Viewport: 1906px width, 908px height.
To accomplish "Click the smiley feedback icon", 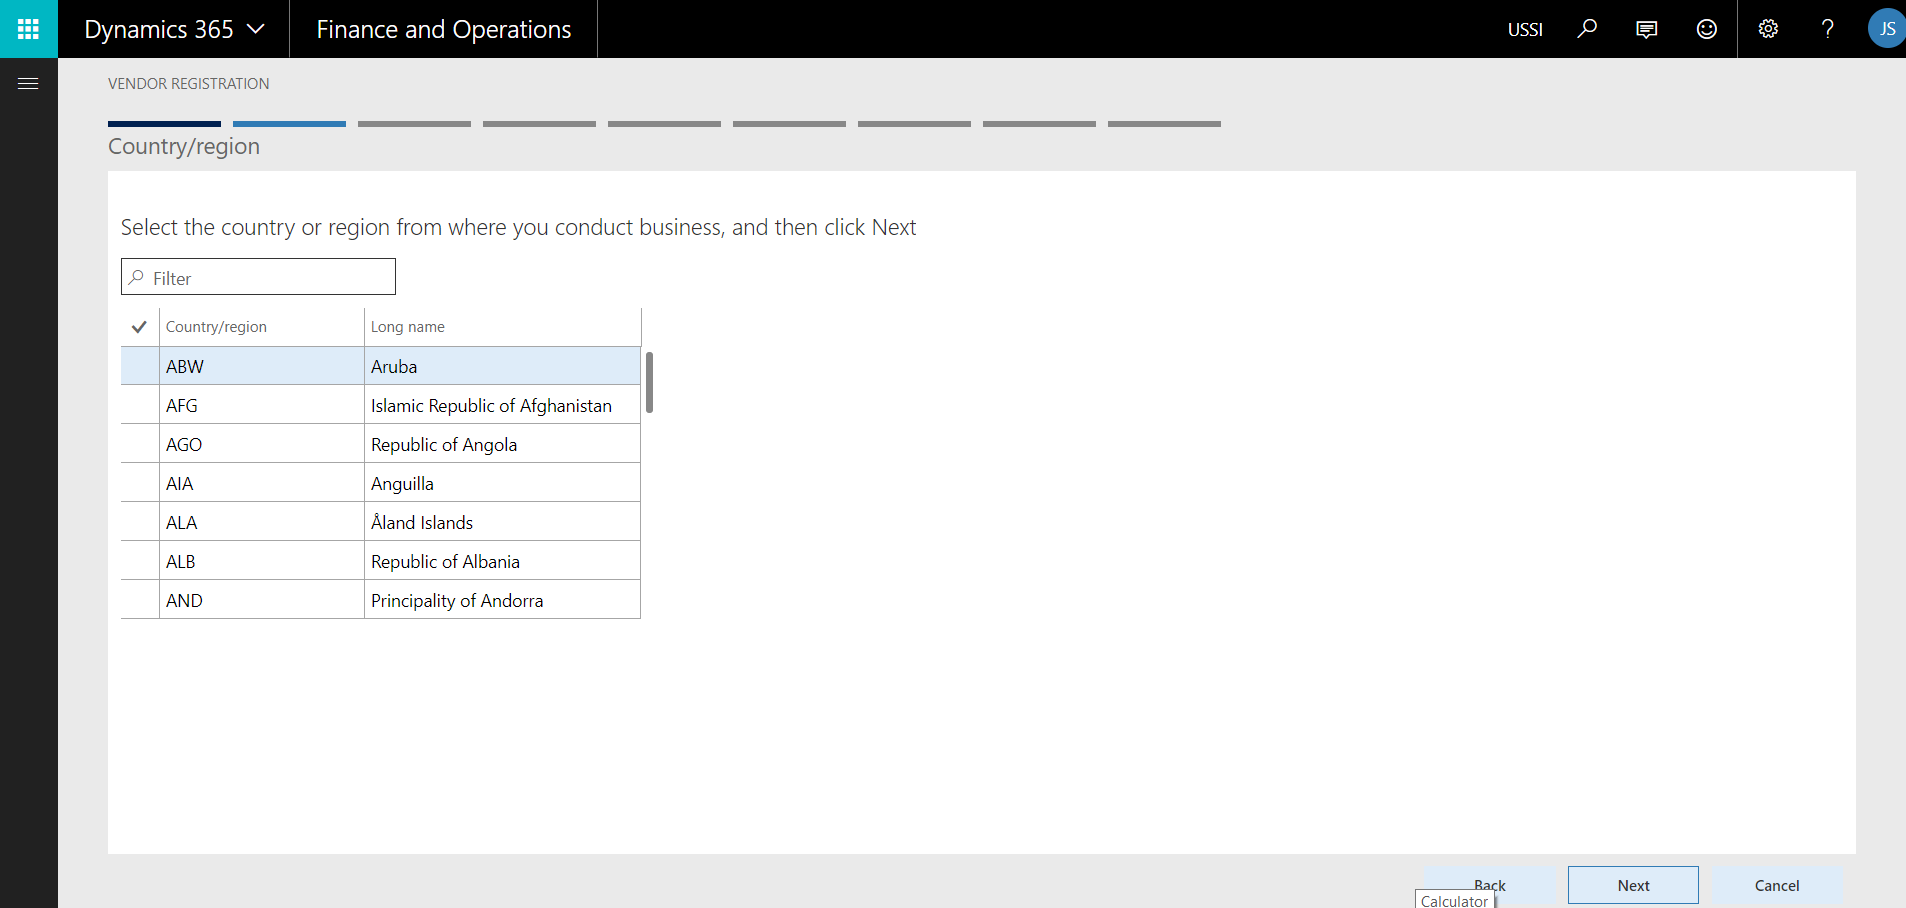I will [x=1706, y=29].
